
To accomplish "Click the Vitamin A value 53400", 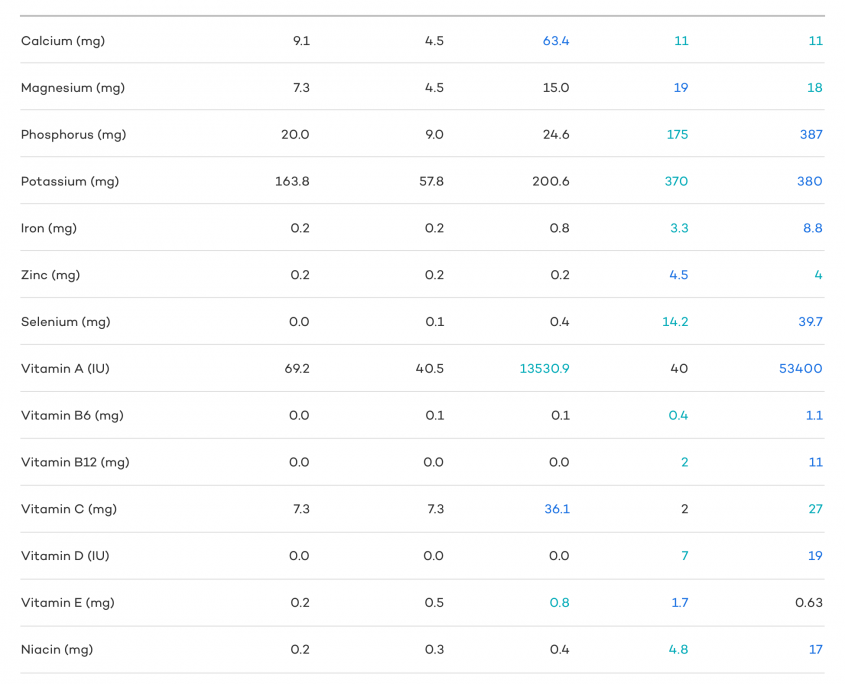I will 800,369.
